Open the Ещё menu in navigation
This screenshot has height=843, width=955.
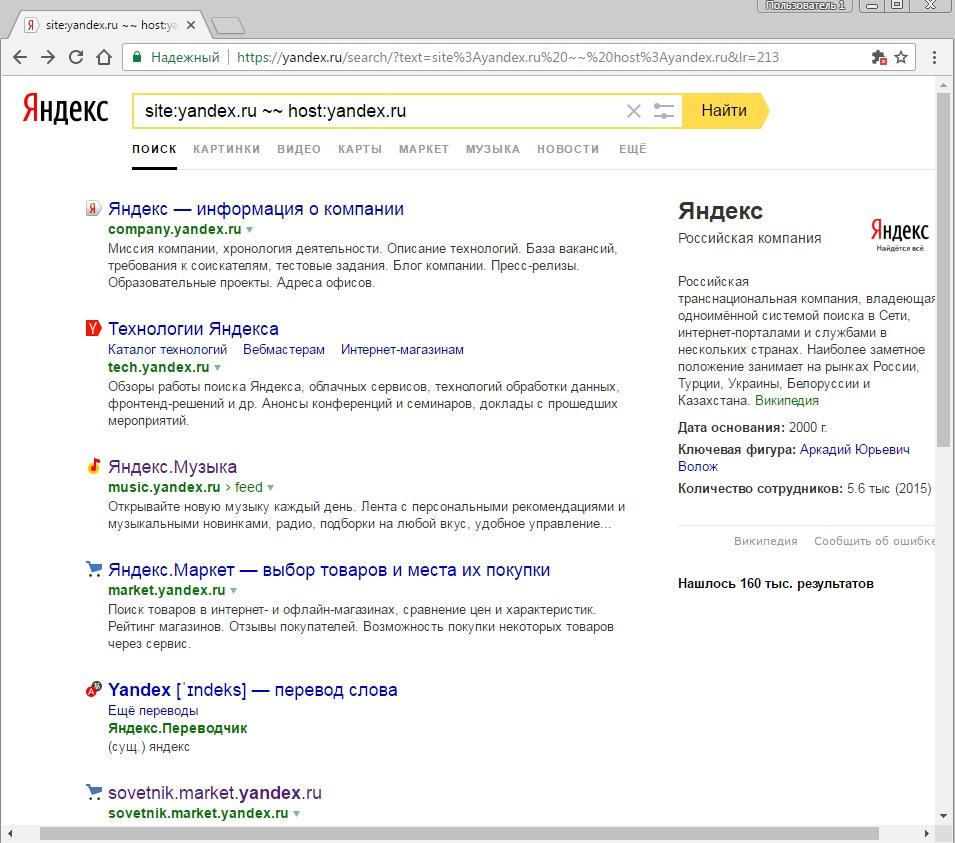(x=632, y=149)
